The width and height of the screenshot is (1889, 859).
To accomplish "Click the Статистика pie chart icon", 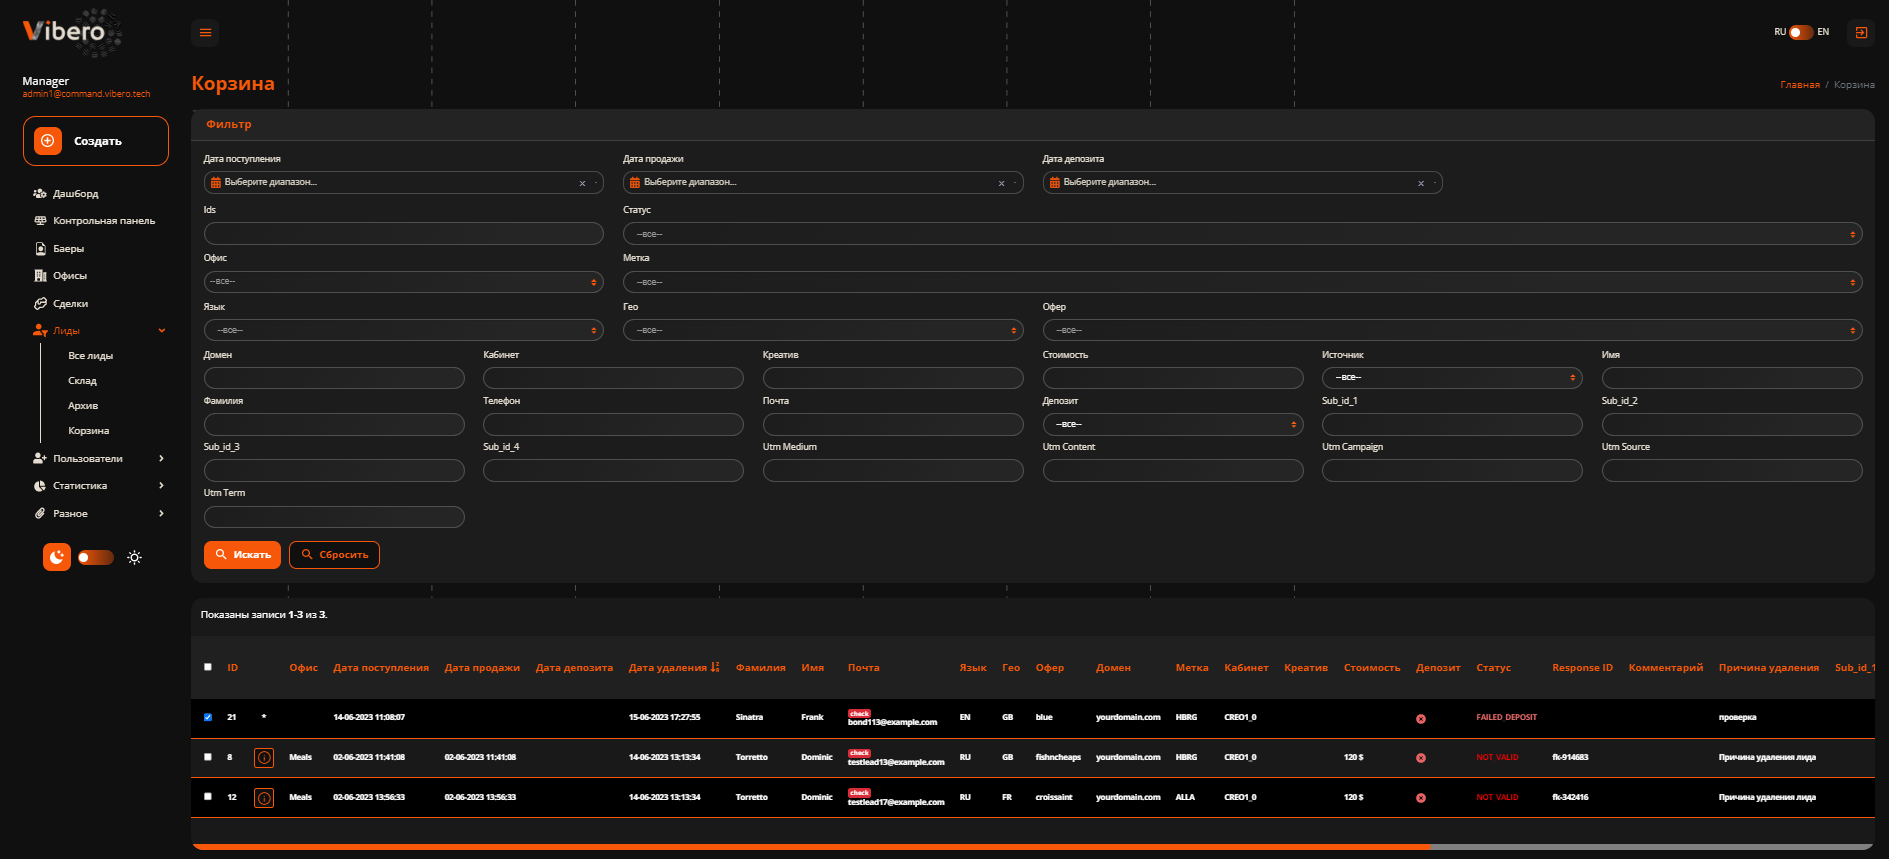I will click(x=40, y=486).
